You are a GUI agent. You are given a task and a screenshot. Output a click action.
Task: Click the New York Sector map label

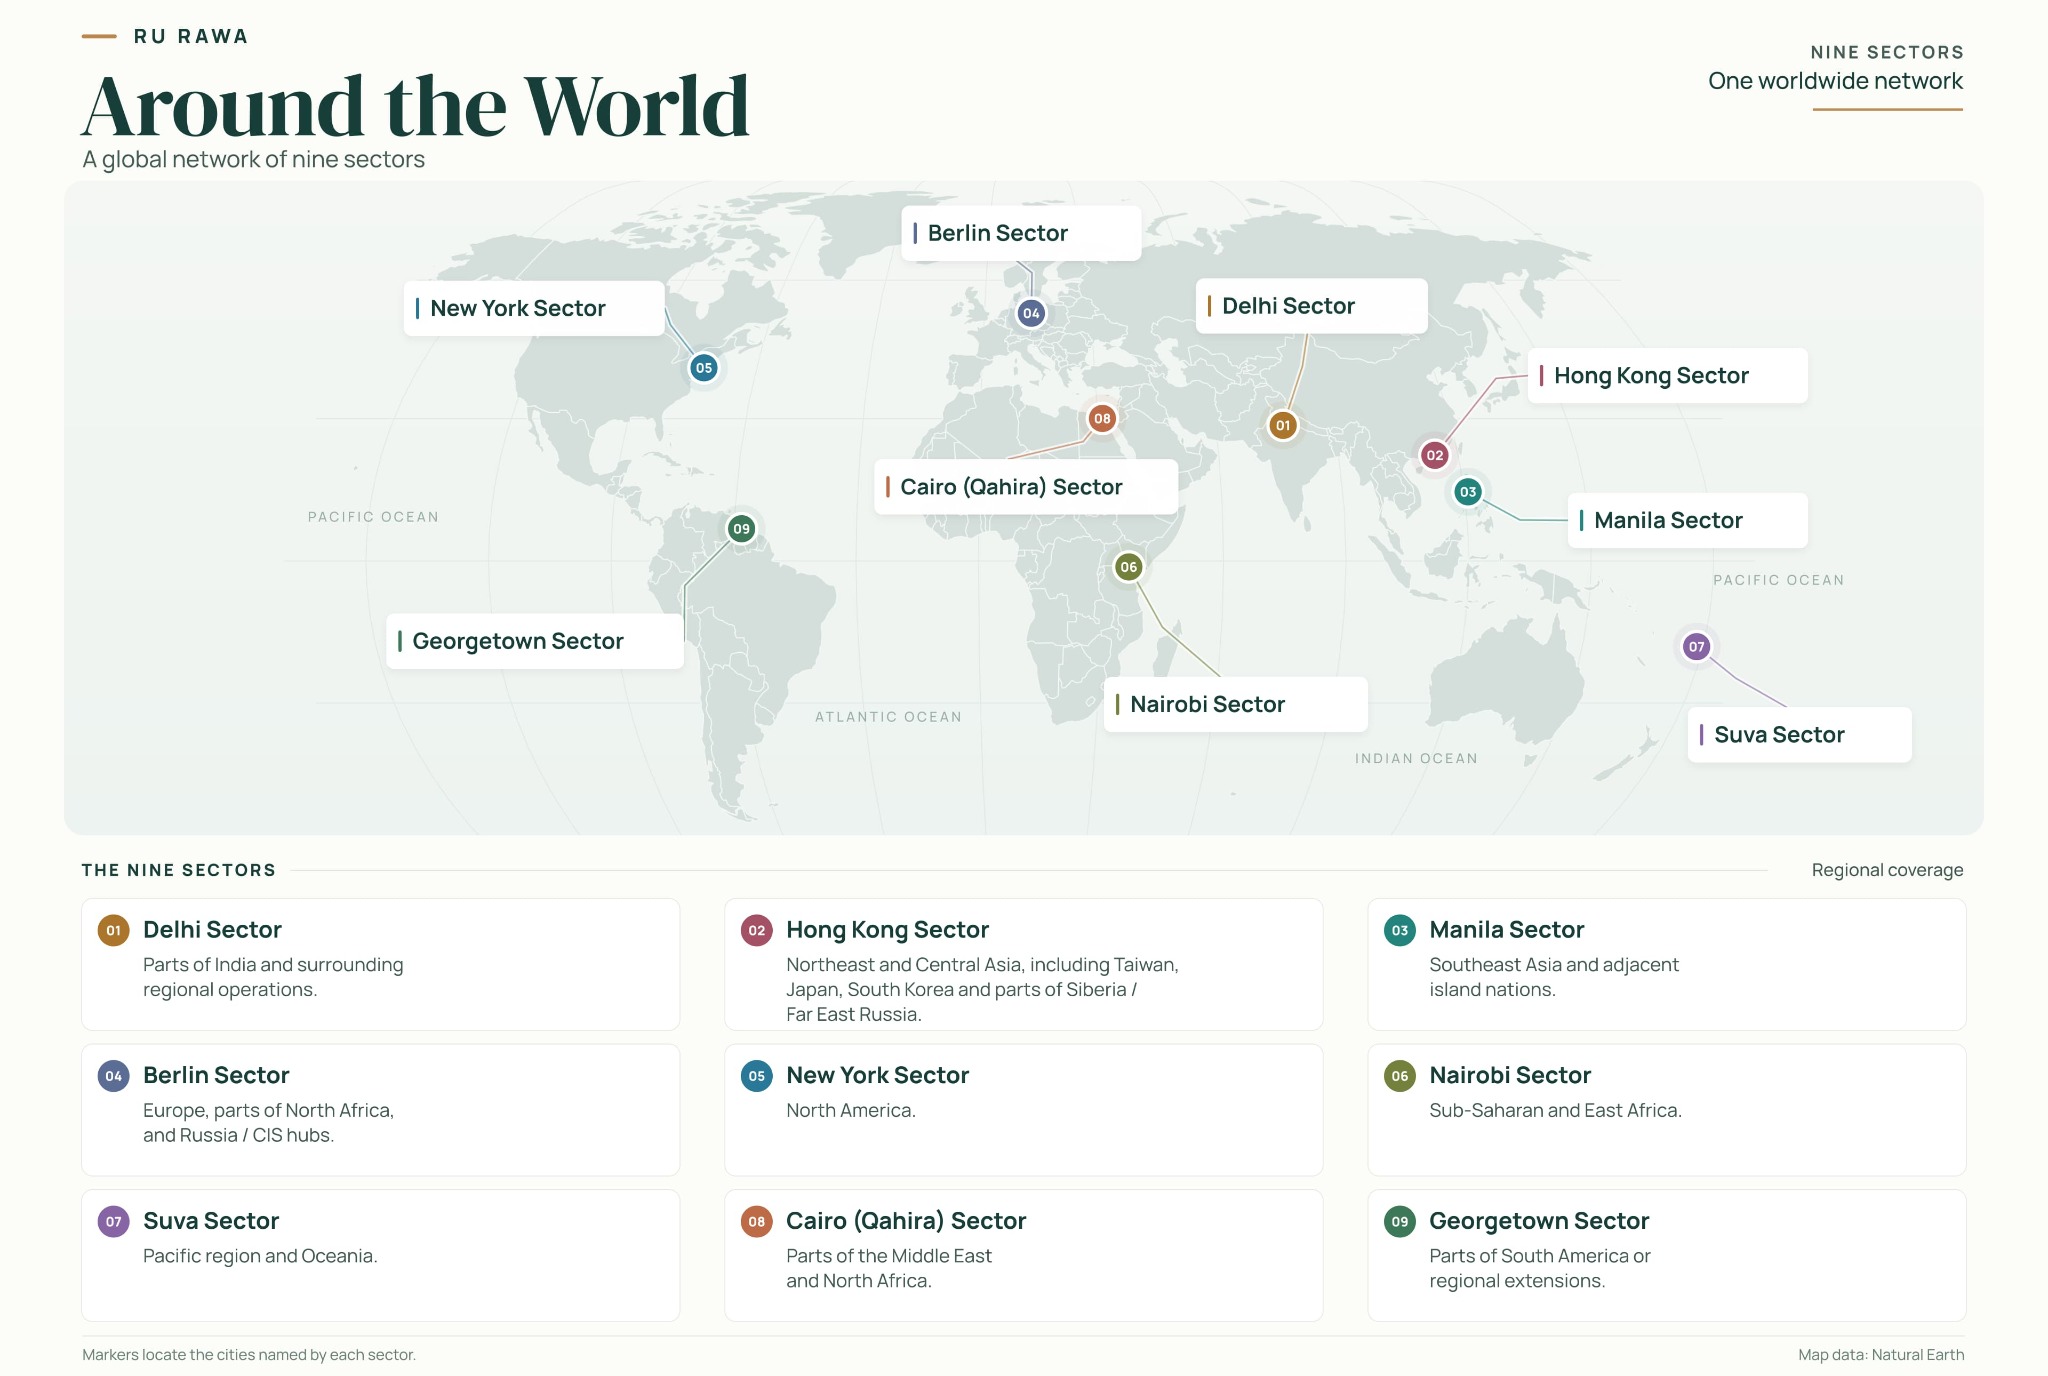534,308
